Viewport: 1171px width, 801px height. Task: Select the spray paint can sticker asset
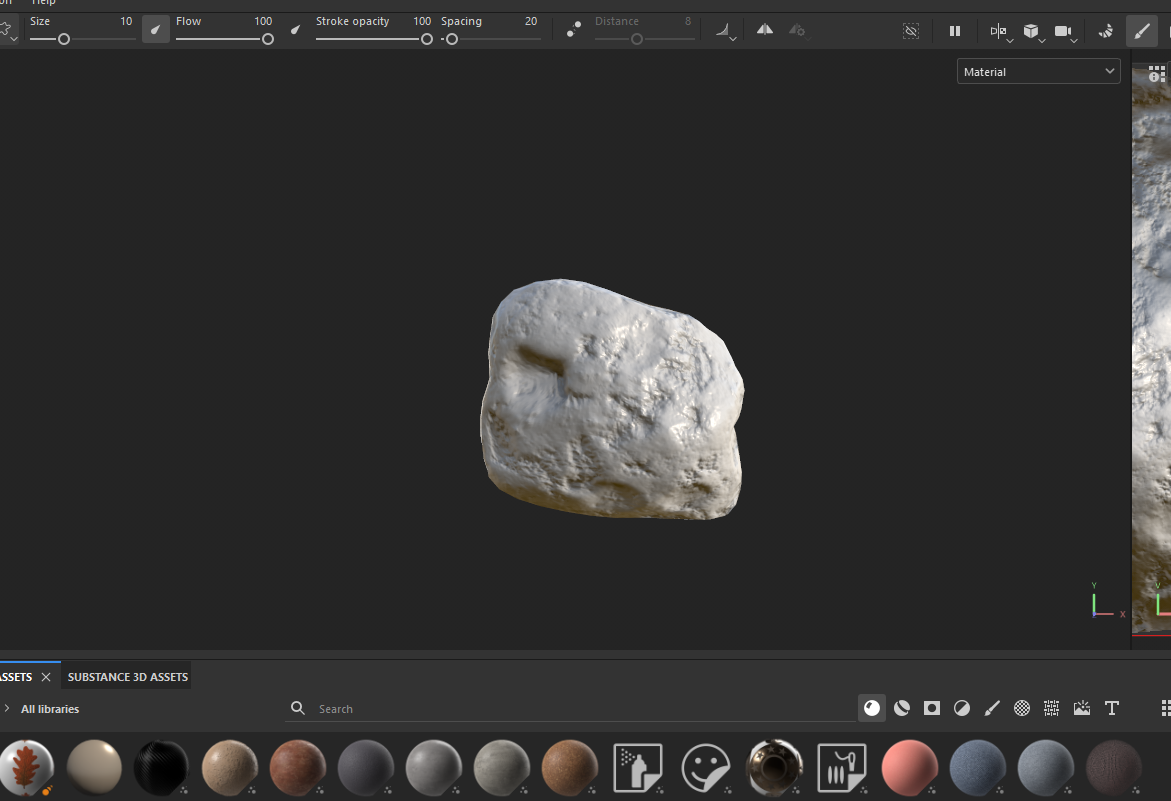click(x=637, y=767)
